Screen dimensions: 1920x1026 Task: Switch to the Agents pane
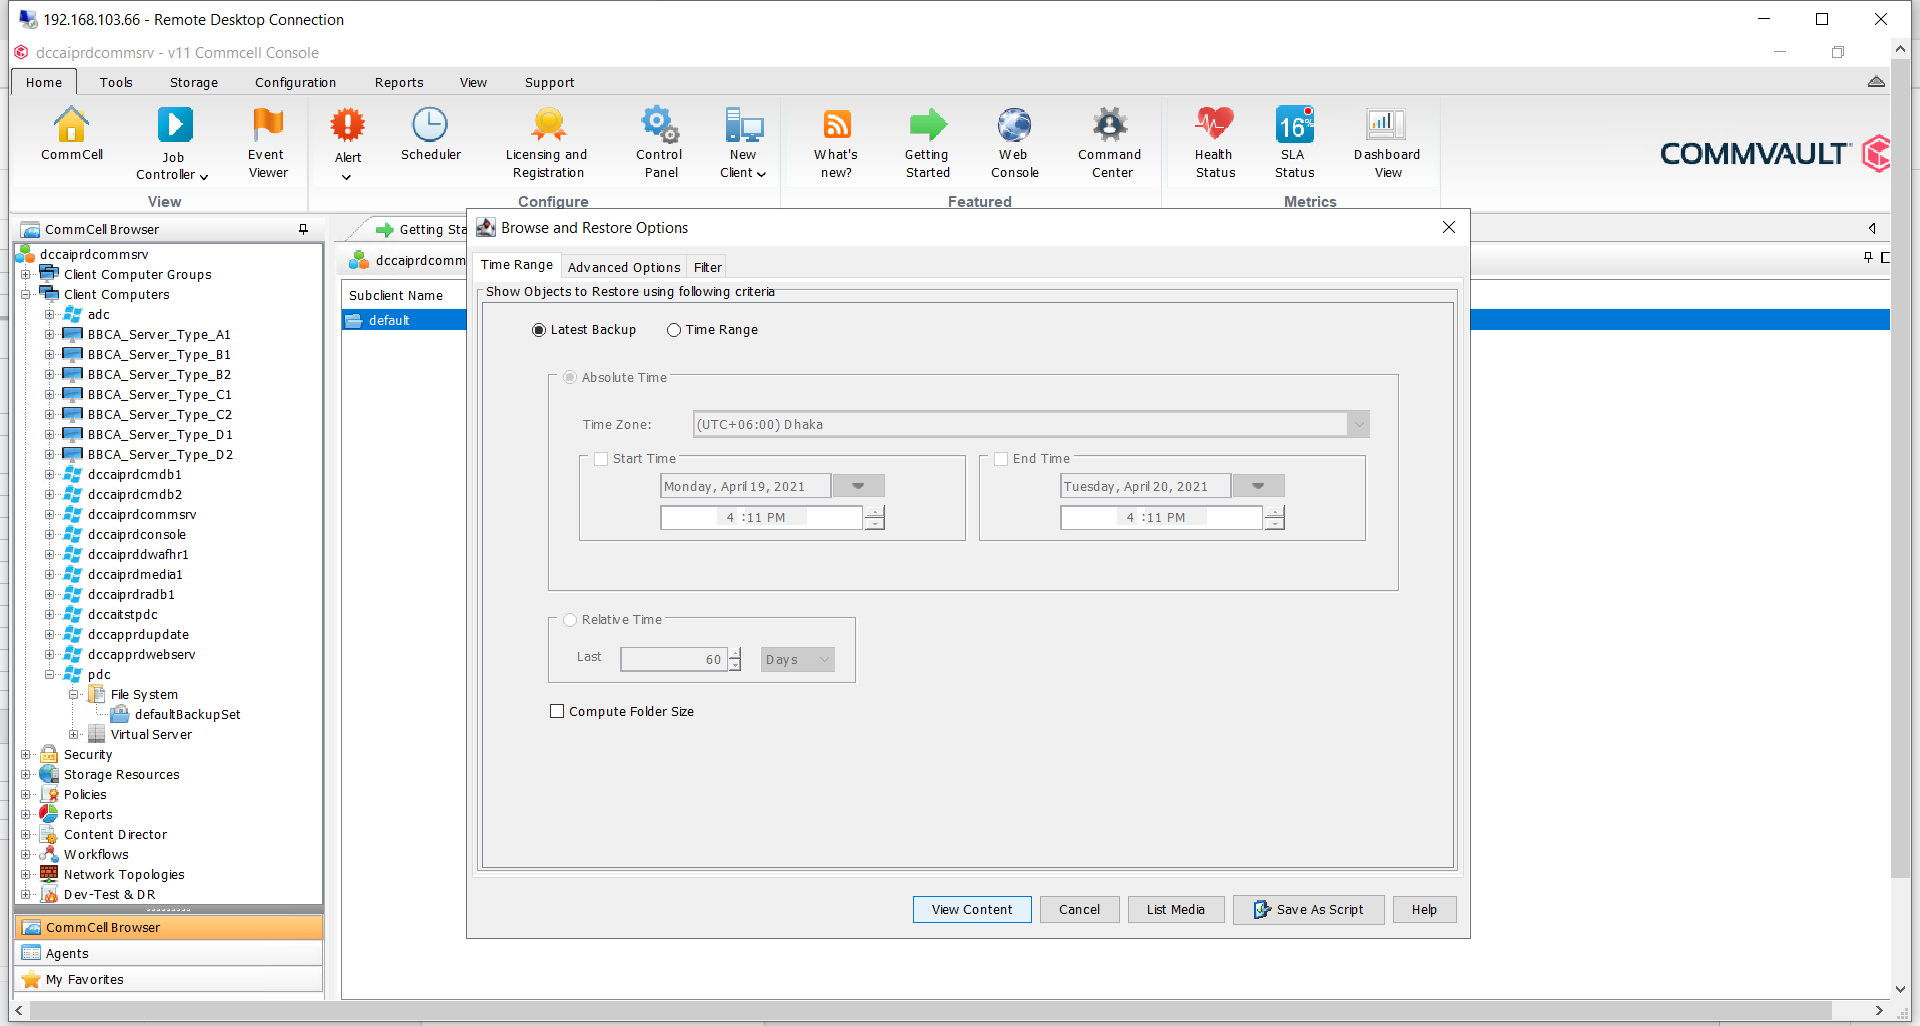click(x=168, y=953)
